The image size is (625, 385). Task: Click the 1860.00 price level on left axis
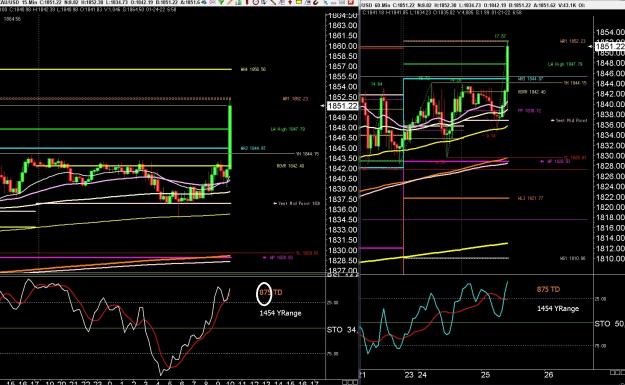point(343,46)
